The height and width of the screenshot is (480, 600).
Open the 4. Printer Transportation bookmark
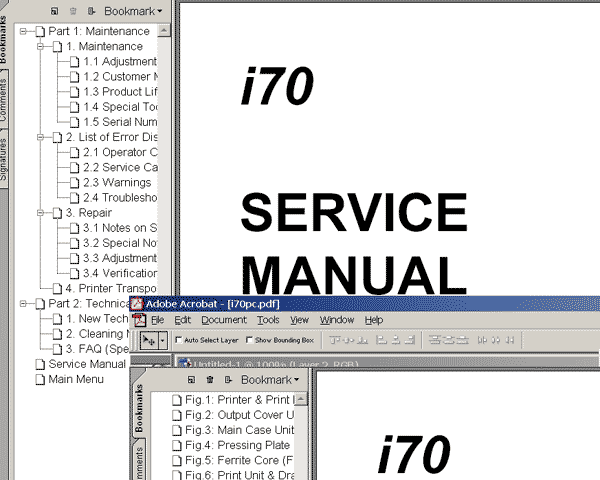tap(111, 289)
